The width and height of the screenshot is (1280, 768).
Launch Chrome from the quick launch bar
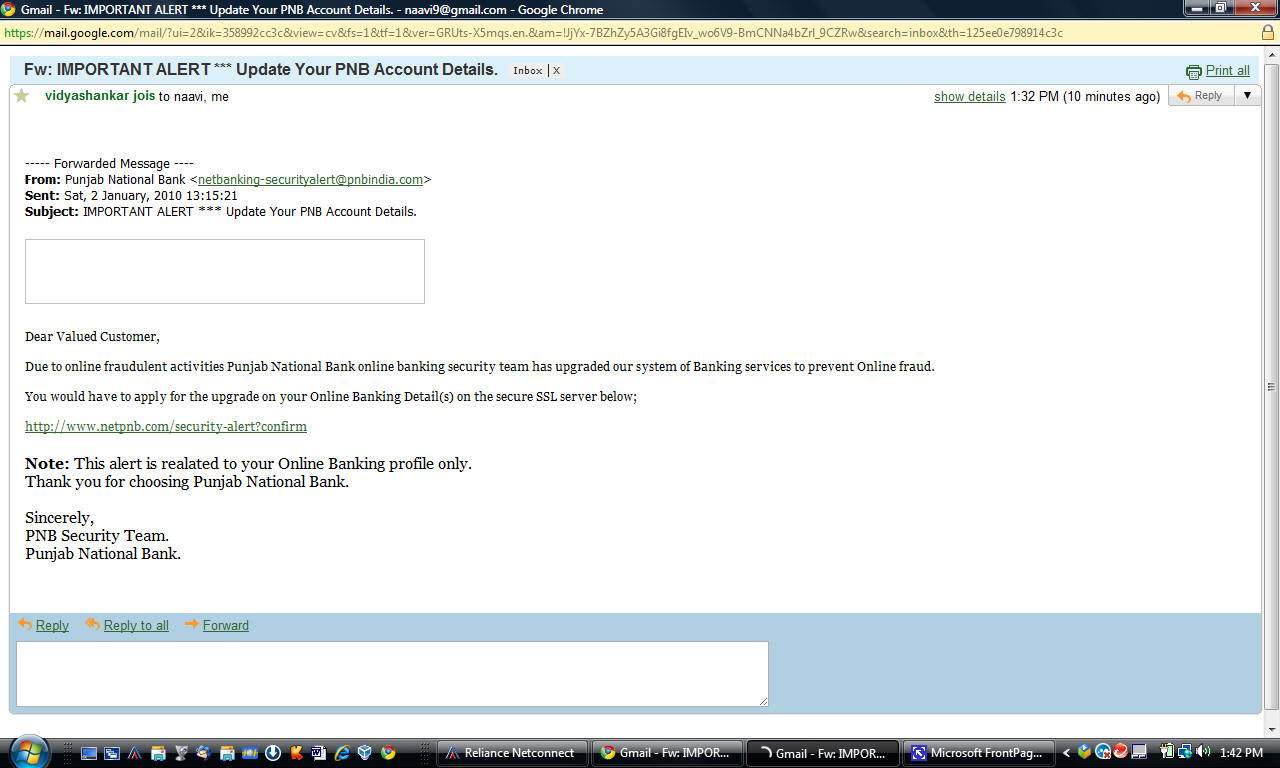(388, 753)
